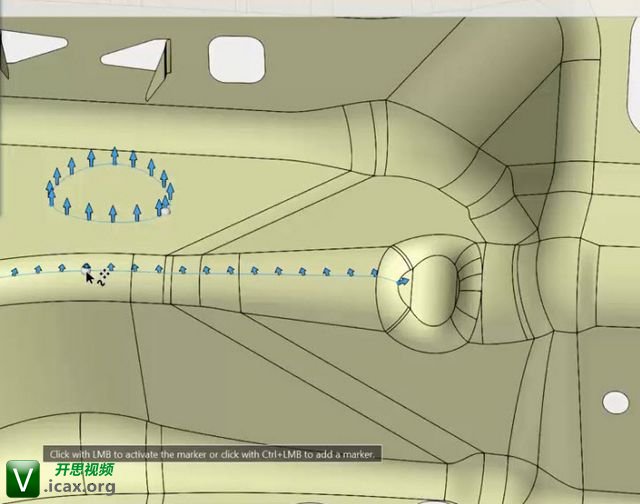Click the white sphere handle on the ellipse curve
640x504 pixels.
(x=165, y=211)
